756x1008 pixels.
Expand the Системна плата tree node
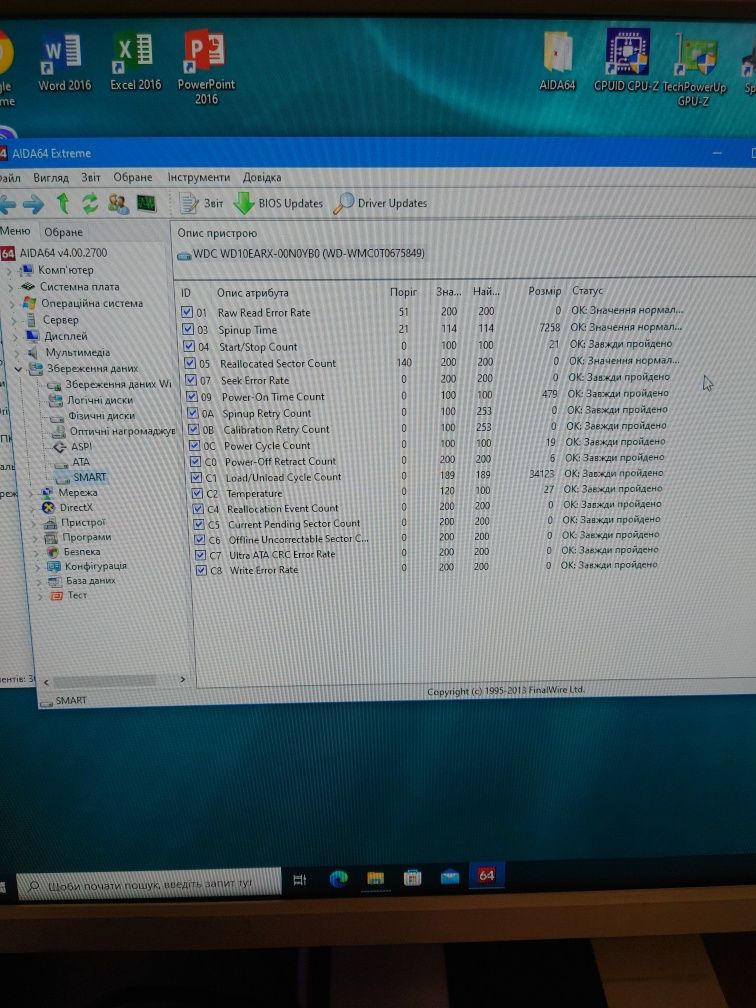pos(10,287)
